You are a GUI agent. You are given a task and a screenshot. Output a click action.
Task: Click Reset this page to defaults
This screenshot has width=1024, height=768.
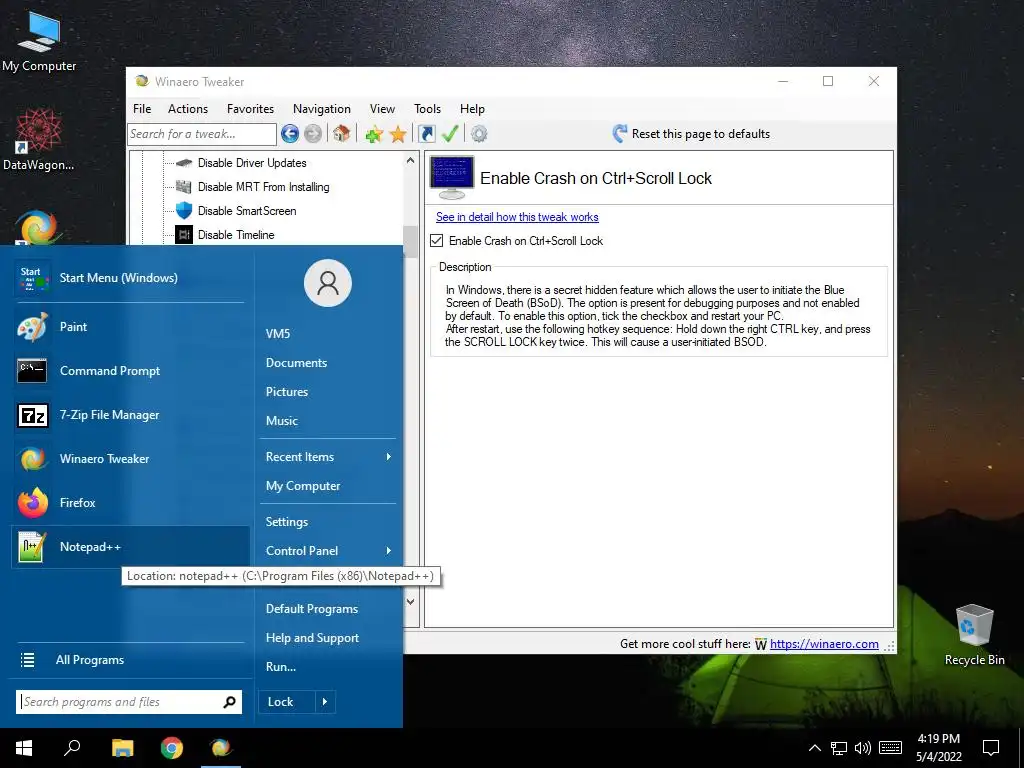tap(691, 134)
